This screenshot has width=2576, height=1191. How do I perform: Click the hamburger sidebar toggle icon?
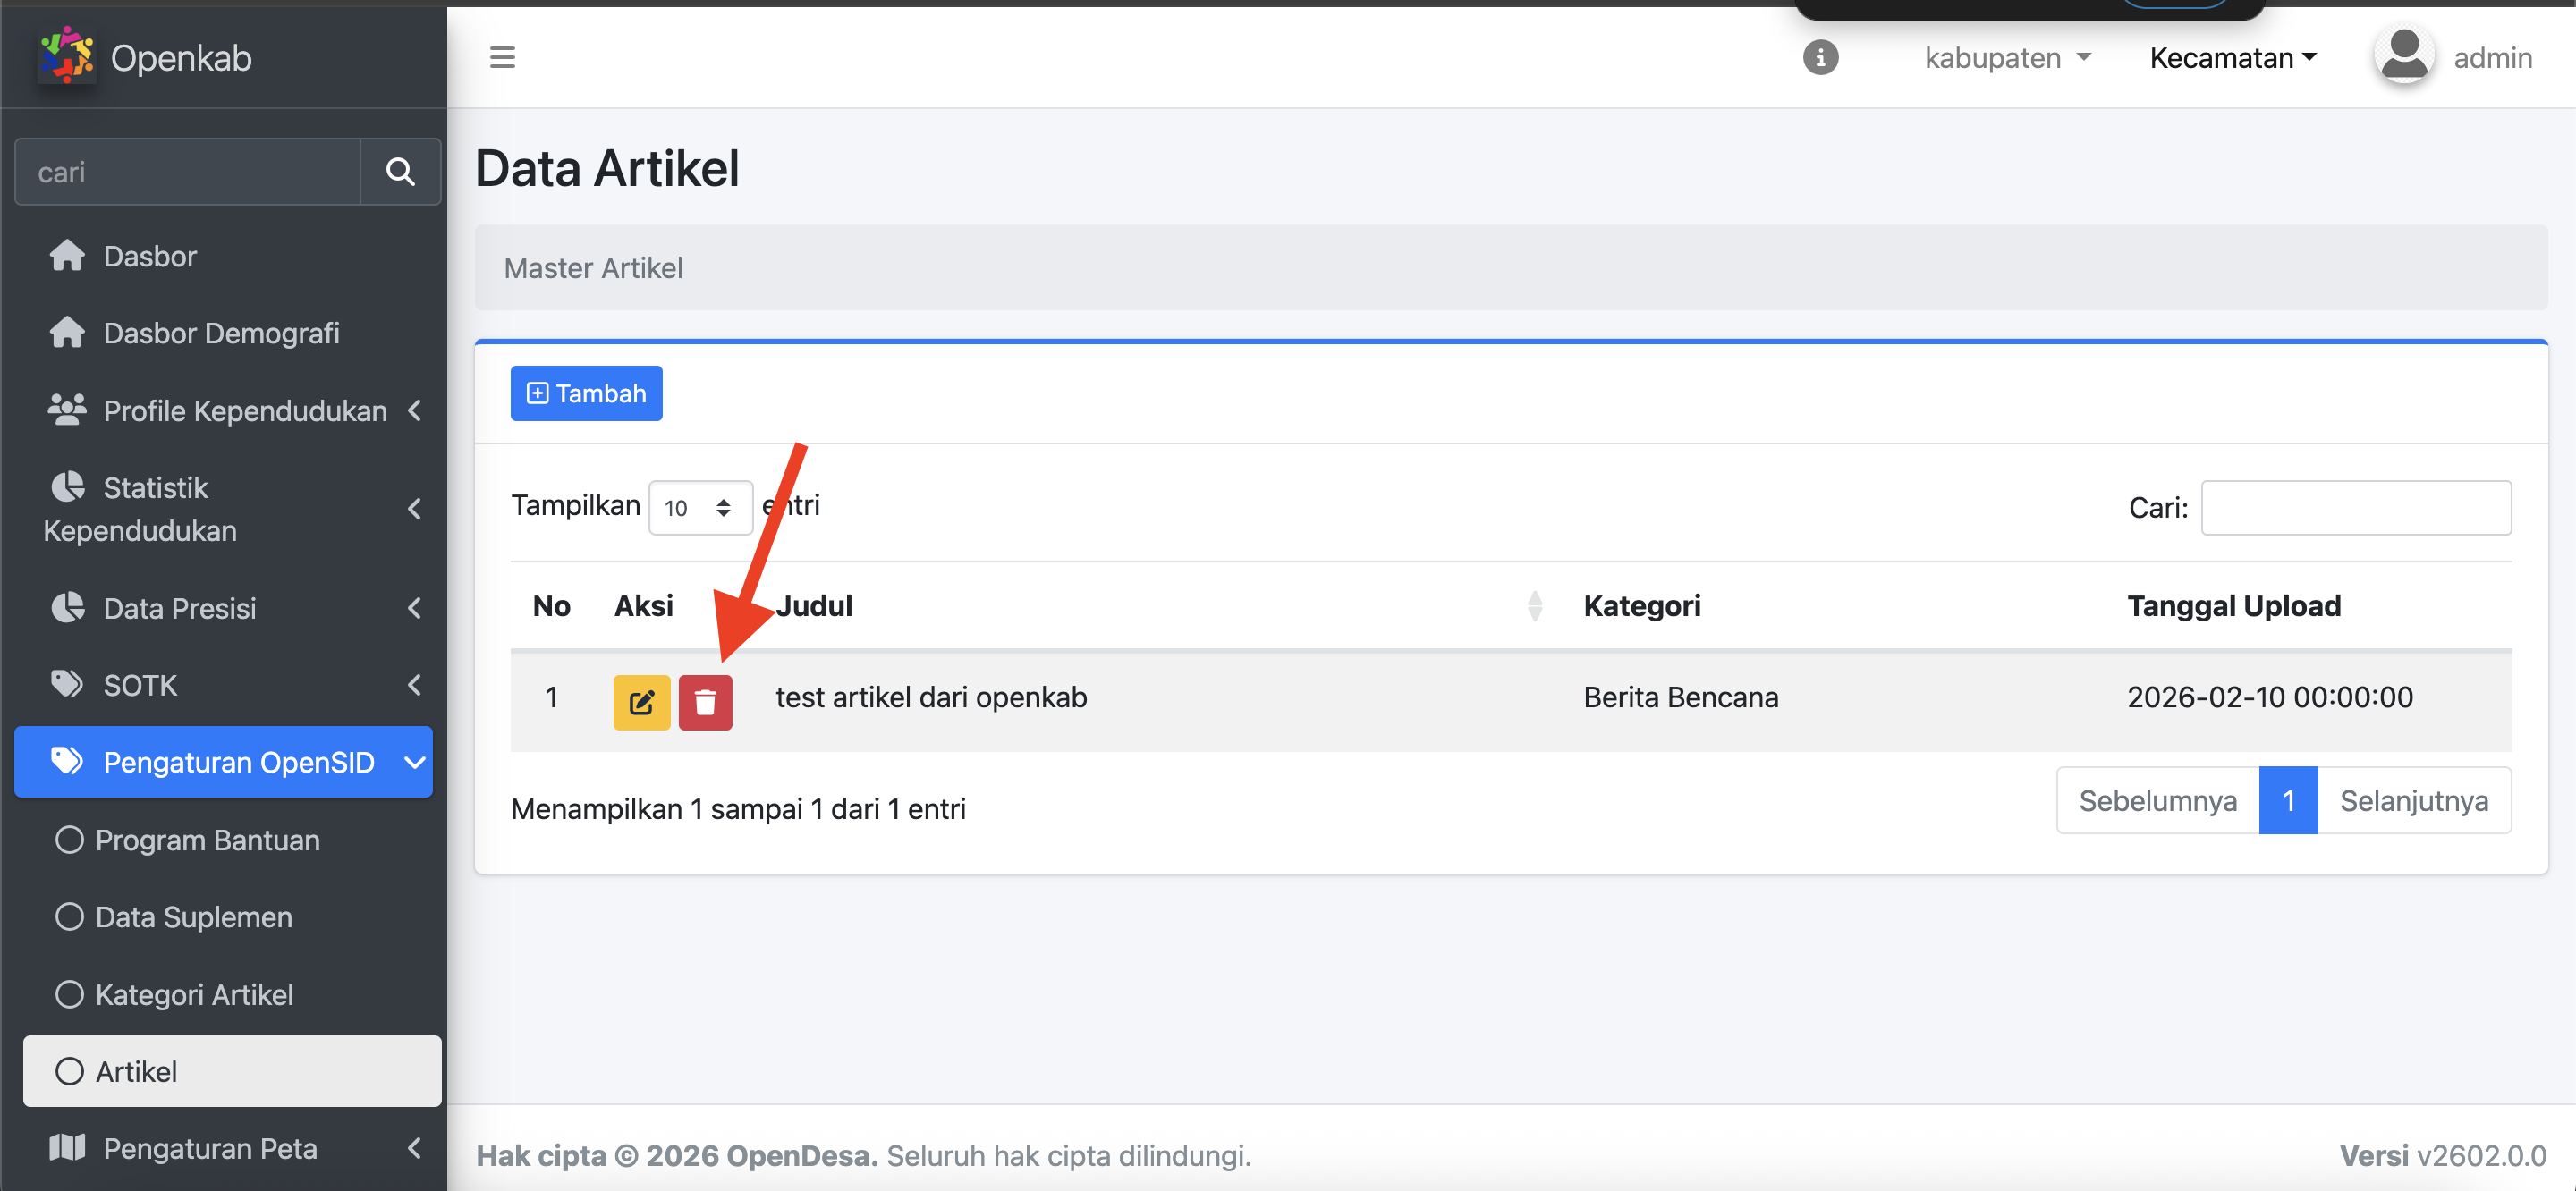coord(502,57)
